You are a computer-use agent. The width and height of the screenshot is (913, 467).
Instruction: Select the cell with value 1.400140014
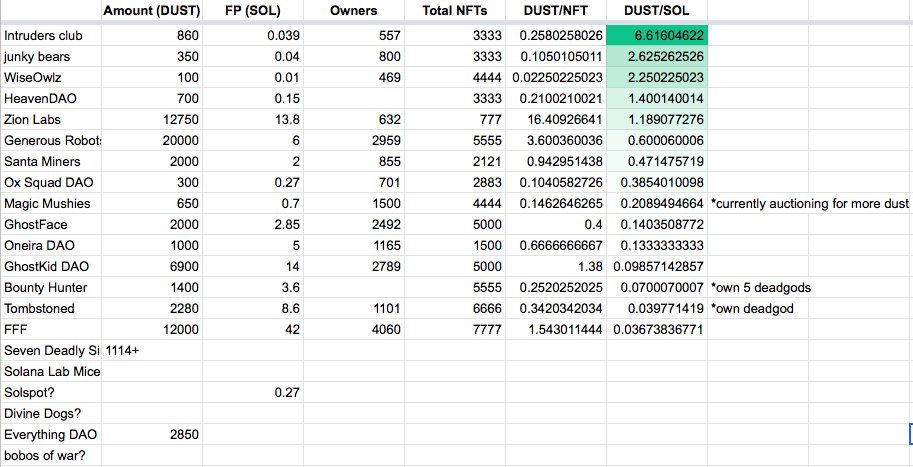pos(657,98)
